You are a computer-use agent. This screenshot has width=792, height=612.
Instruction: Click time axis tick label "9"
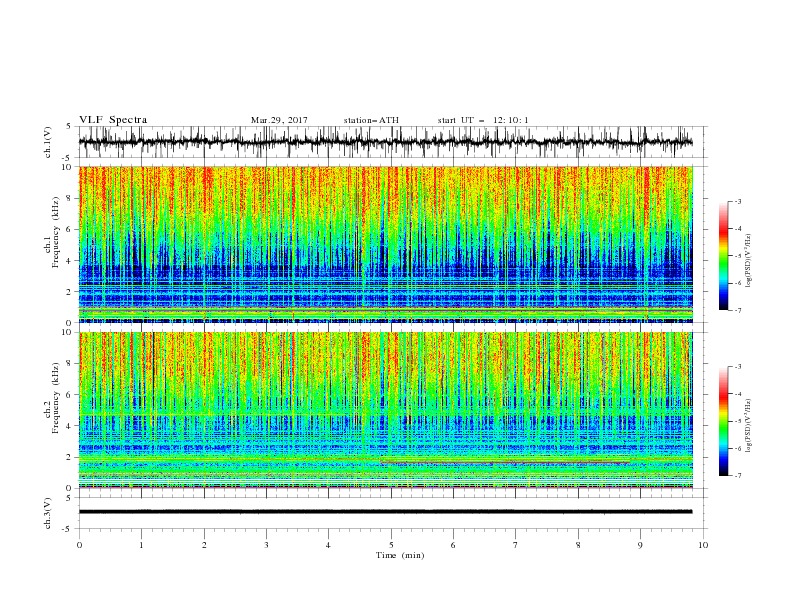[640, 545]
